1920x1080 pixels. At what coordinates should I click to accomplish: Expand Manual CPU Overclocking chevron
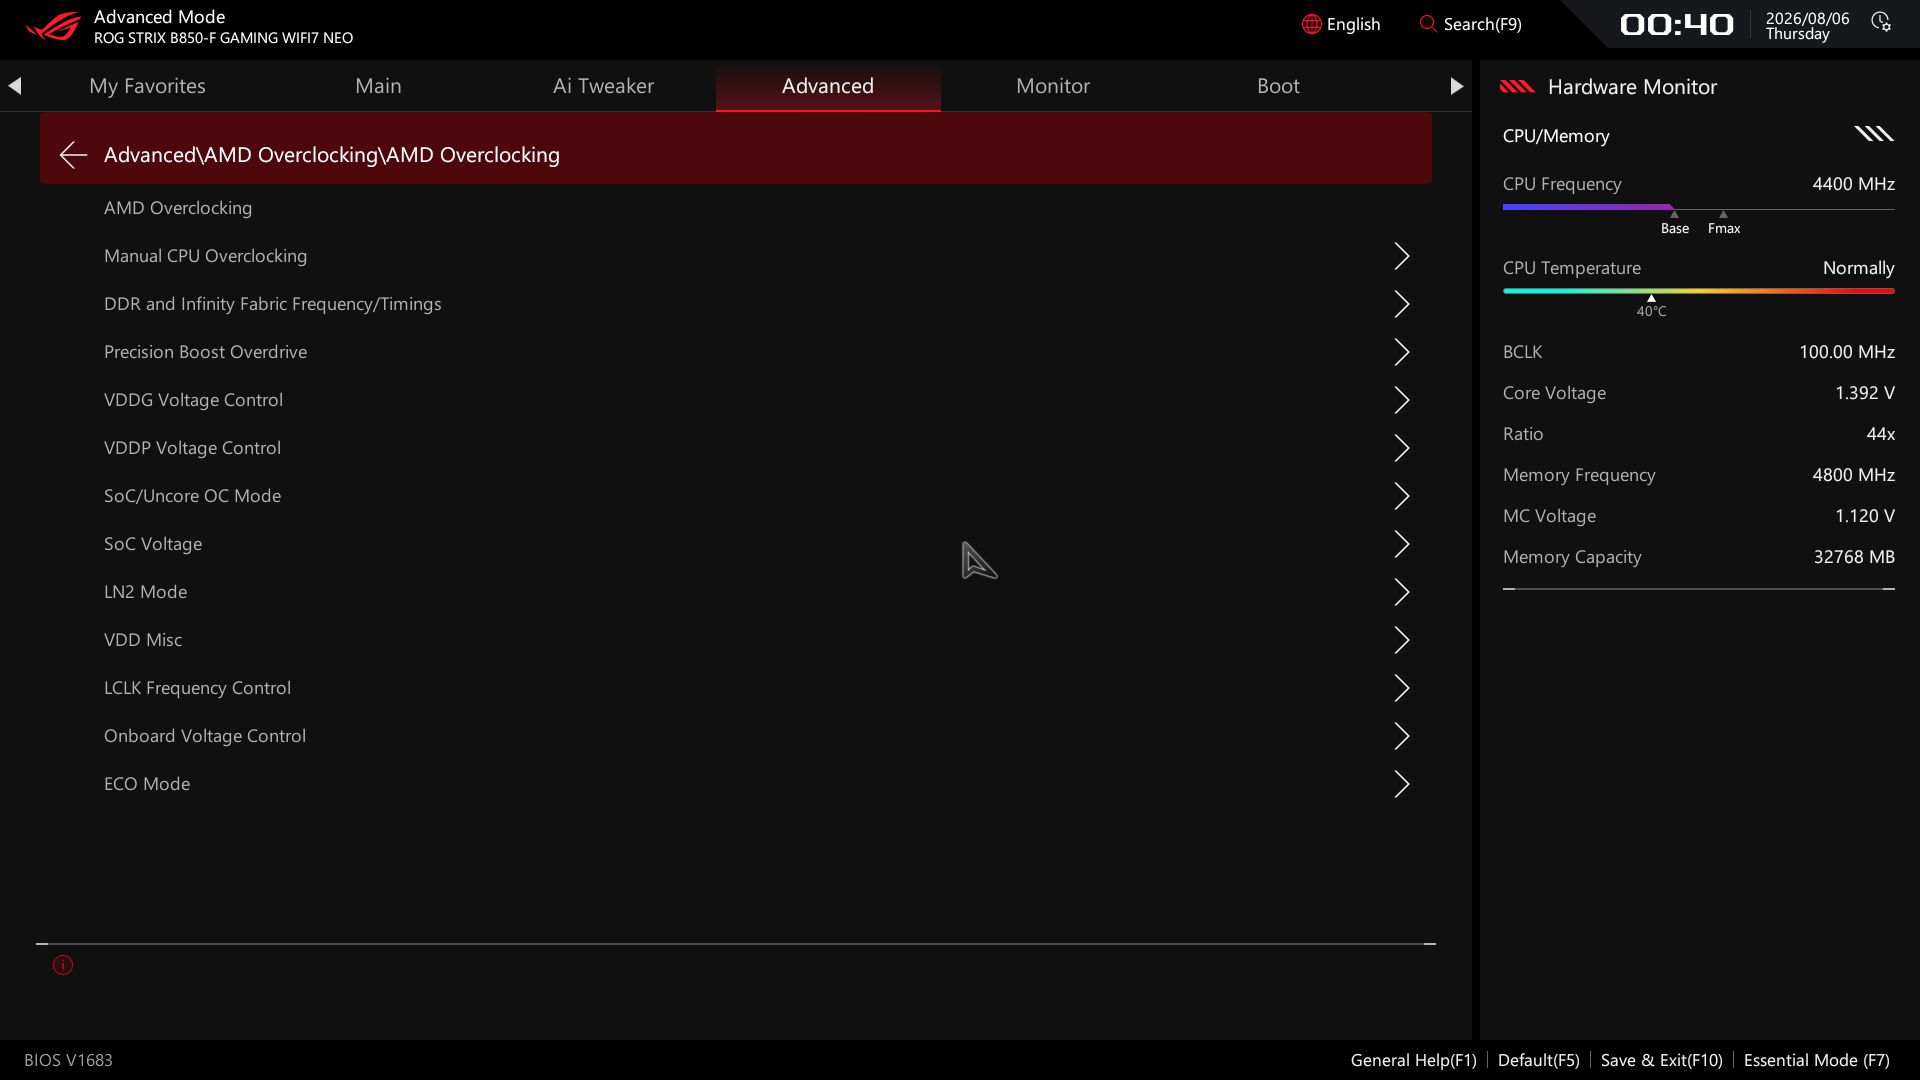(x=1402, y=256)
